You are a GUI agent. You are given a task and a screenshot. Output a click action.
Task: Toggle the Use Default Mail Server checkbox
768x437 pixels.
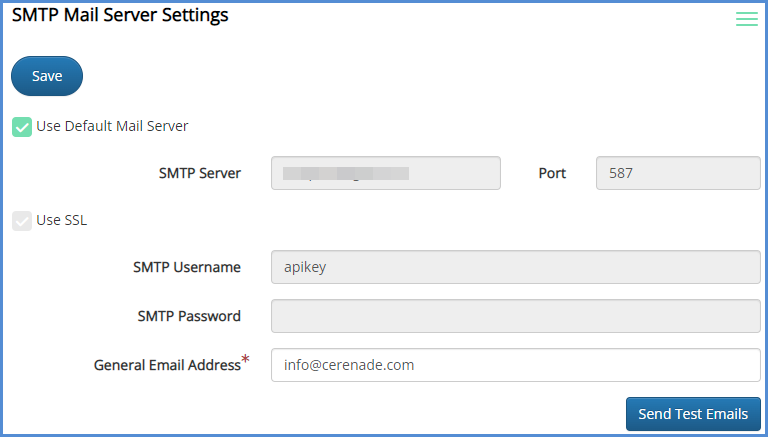(x=22, y=127)
